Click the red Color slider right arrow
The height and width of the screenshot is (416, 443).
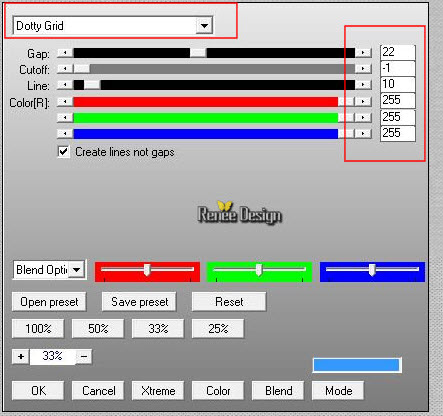click(x=363, y=101)
